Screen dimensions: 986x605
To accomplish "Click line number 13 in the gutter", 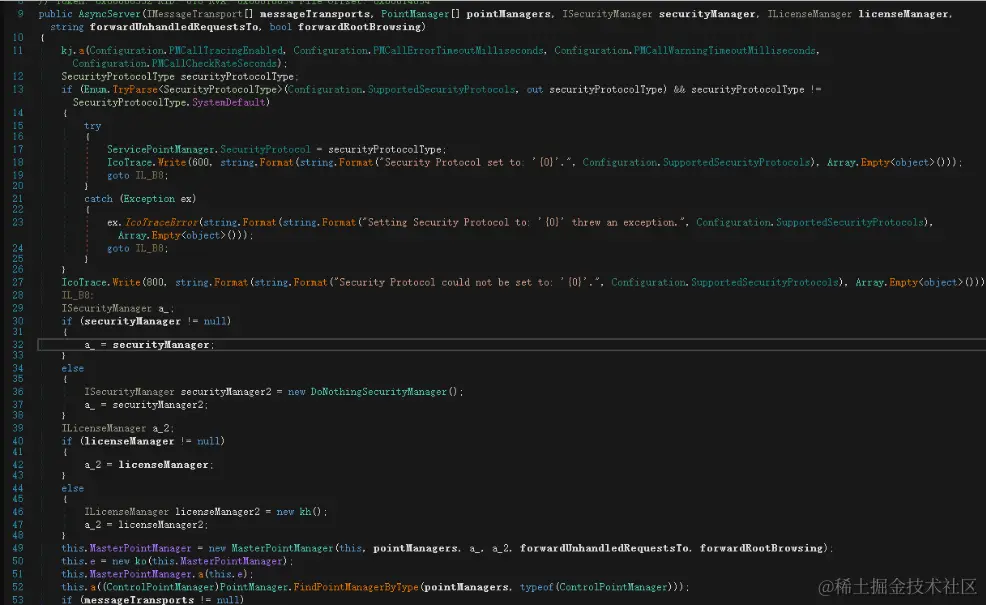I will [18, 90].
